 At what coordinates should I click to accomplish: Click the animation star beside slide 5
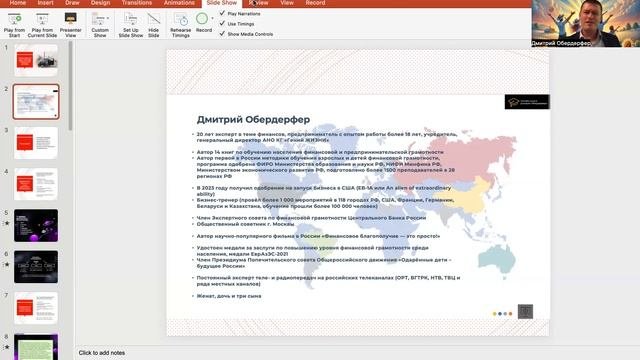tap(7, 223)
